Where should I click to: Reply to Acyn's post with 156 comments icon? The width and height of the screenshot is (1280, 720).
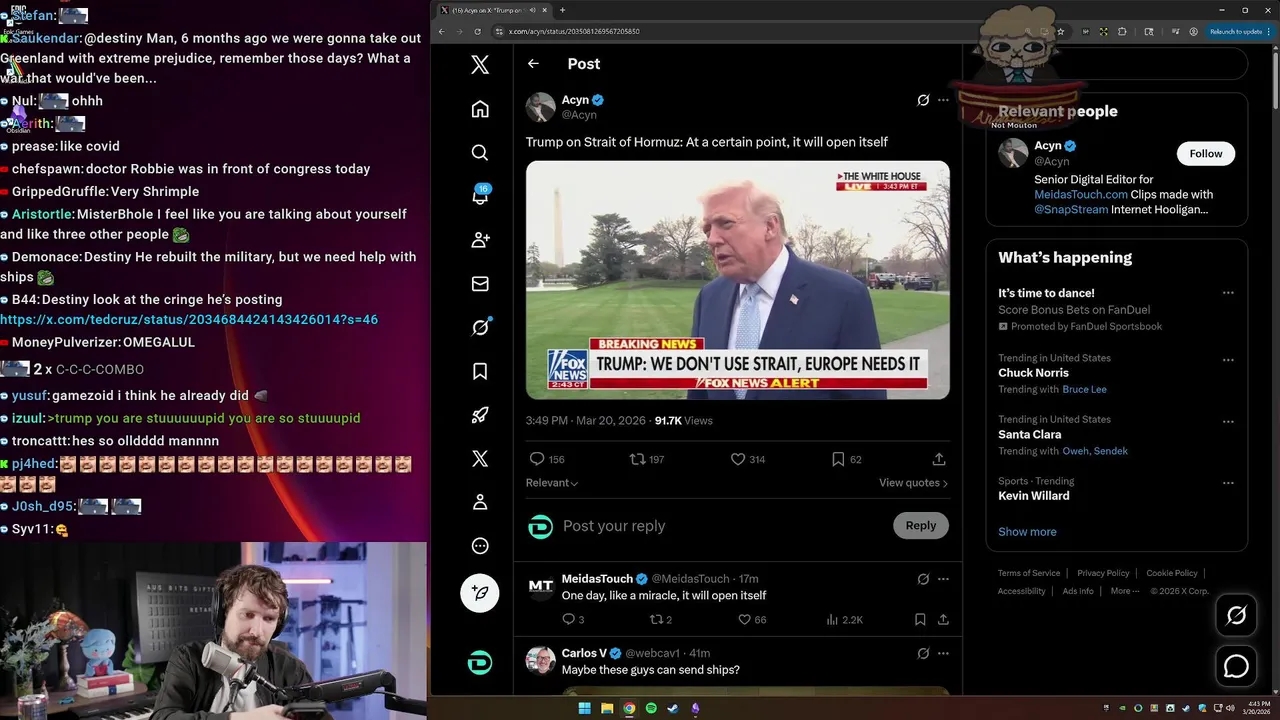[x=546, y=459]
